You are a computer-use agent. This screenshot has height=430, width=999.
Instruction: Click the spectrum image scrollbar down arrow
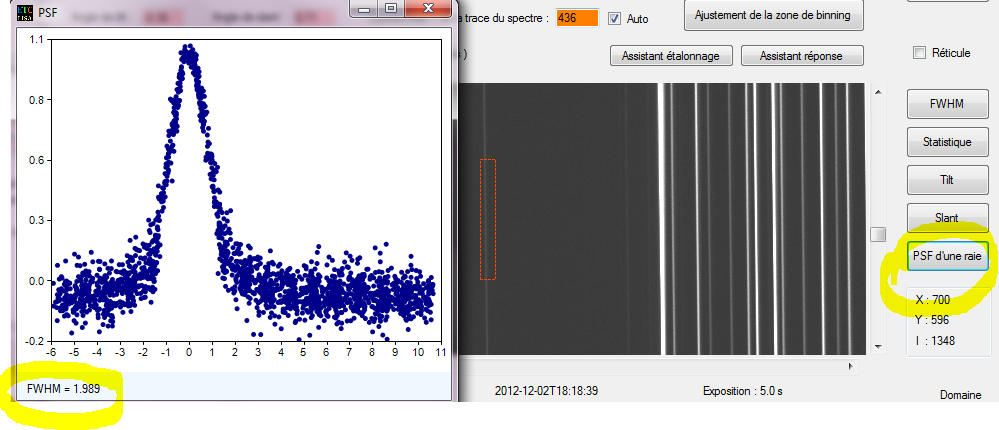pos(878,346)
